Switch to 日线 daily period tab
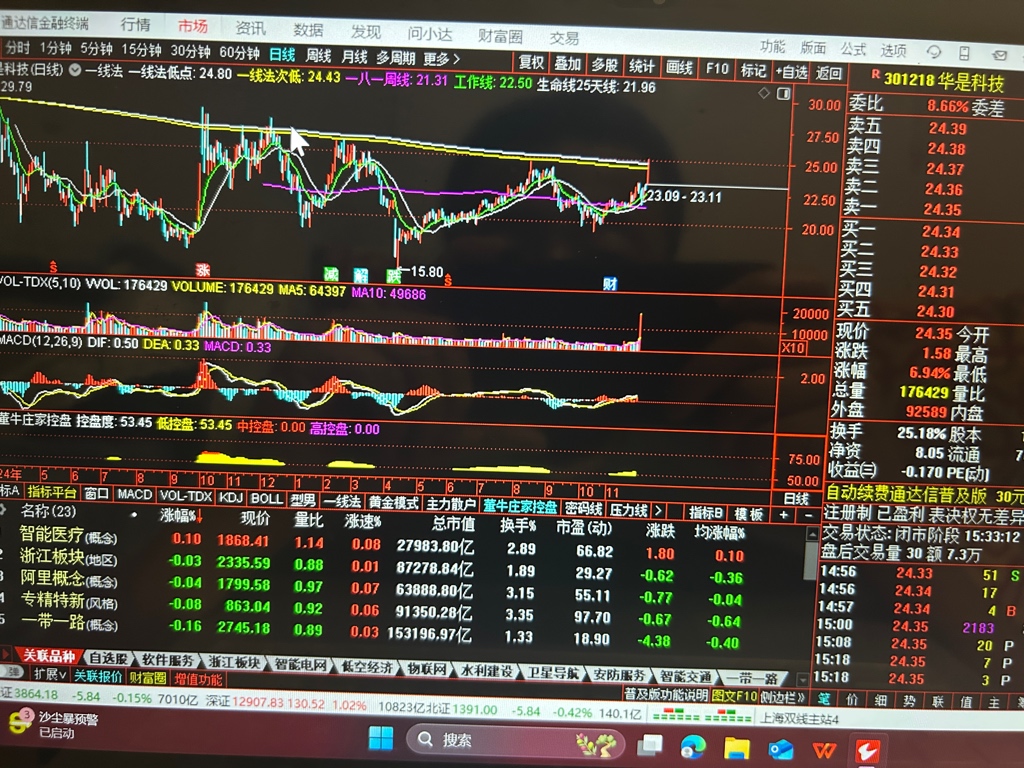 (282, 55)
